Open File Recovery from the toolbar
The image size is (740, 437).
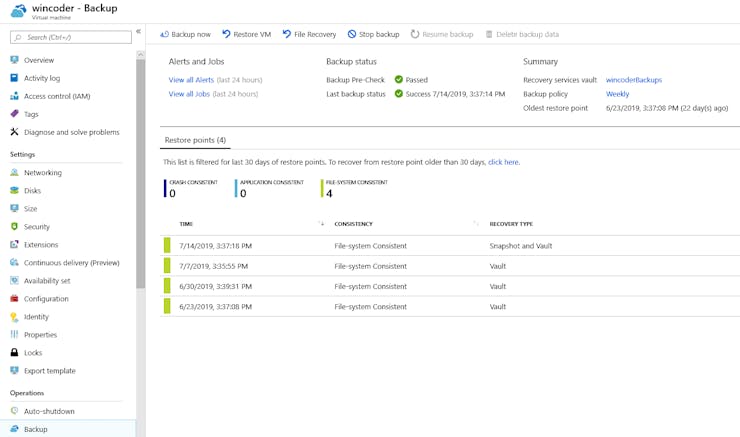coord(287,34)
